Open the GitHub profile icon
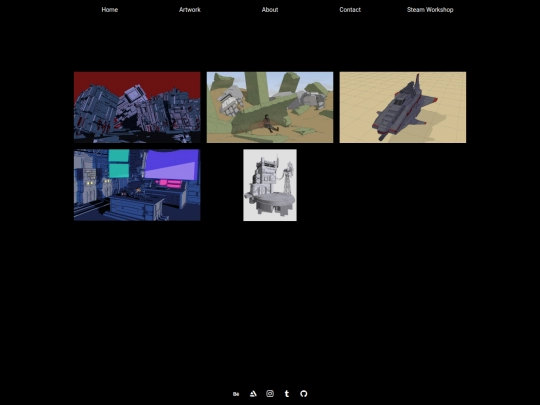 304,394
